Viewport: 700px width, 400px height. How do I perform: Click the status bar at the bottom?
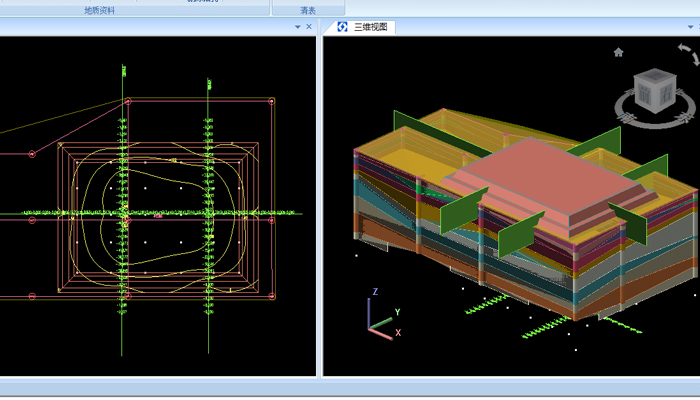point(350,388)
